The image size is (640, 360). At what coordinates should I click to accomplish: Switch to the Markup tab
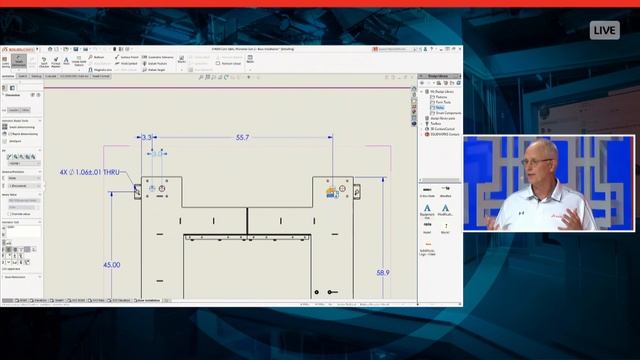click(36, 76)
